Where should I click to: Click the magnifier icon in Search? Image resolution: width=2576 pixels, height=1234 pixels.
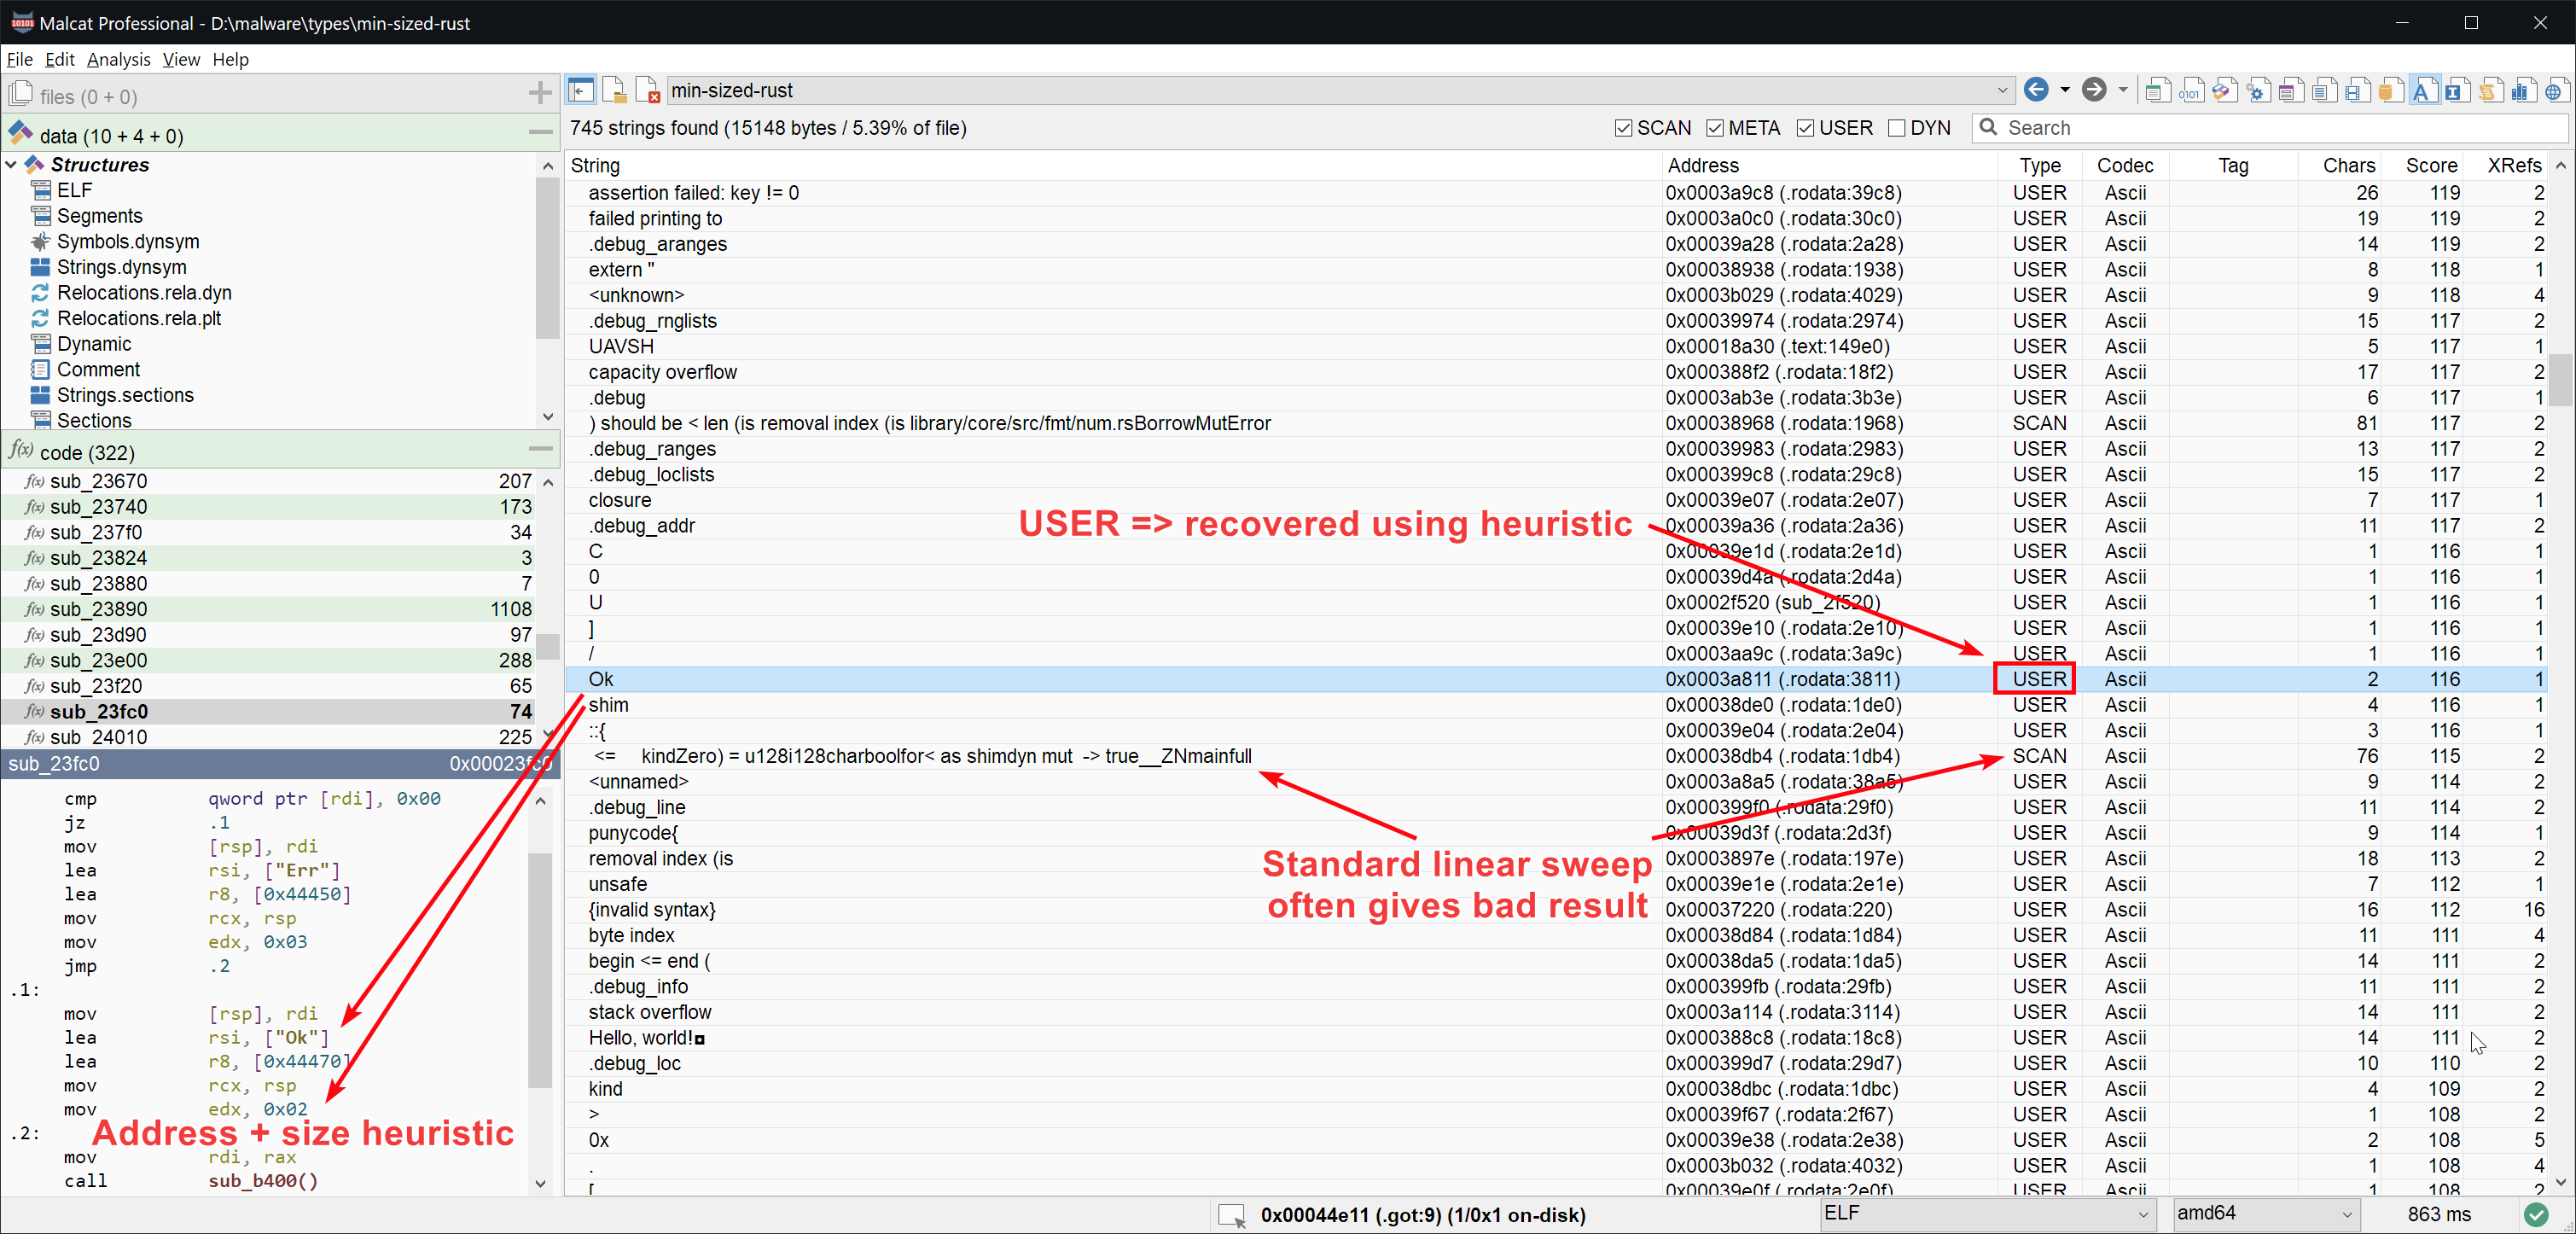click(x=1988, y=127)
